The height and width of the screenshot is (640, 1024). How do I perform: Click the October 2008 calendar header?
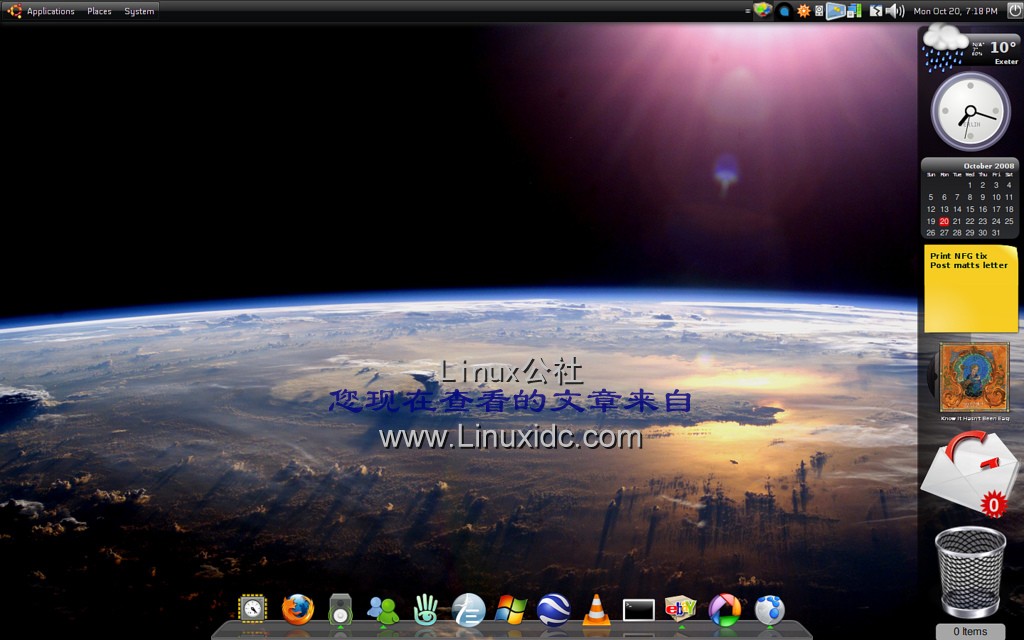[x=989, y=166]
